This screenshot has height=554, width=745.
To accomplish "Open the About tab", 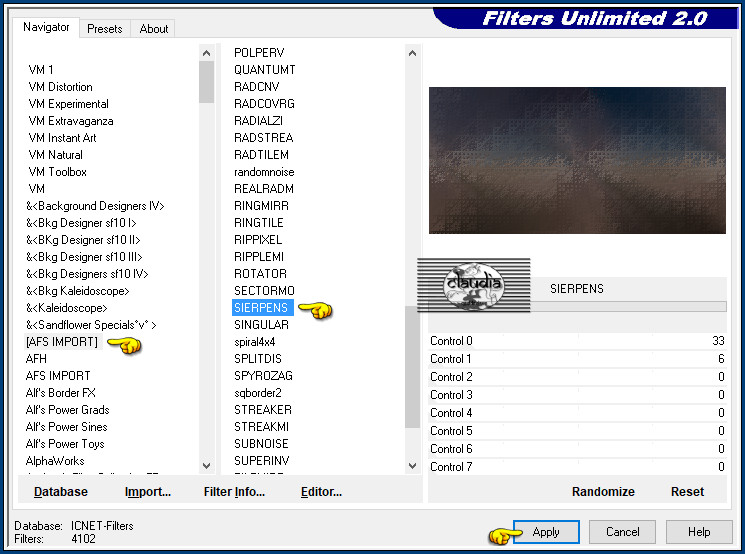I will click(153, 29).
